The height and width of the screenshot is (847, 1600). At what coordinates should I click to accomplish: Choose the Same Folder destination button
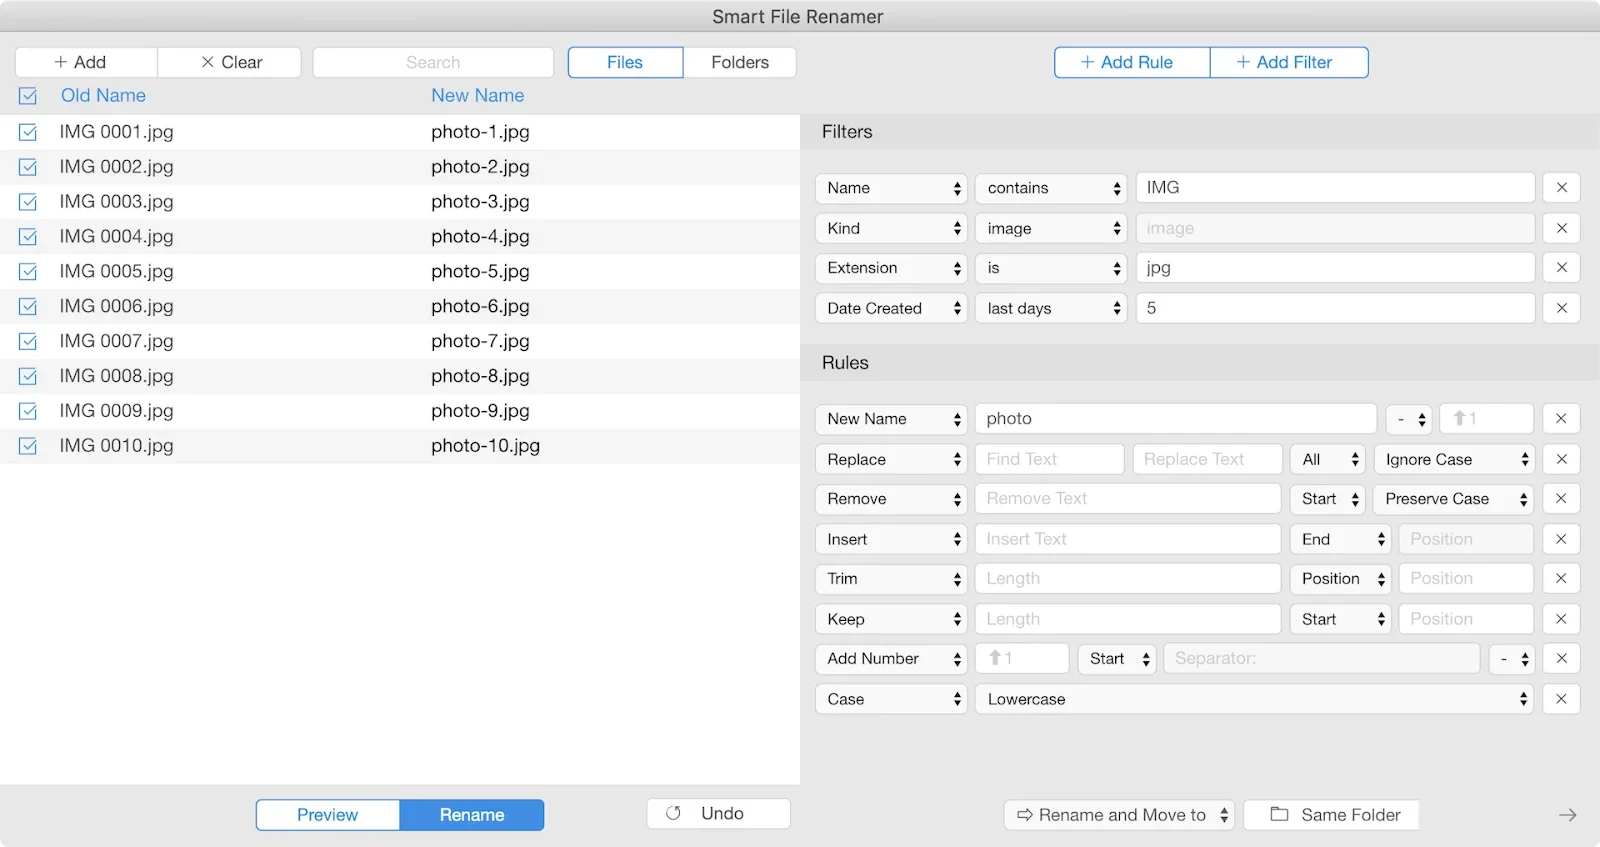(x=1331, y=815)
